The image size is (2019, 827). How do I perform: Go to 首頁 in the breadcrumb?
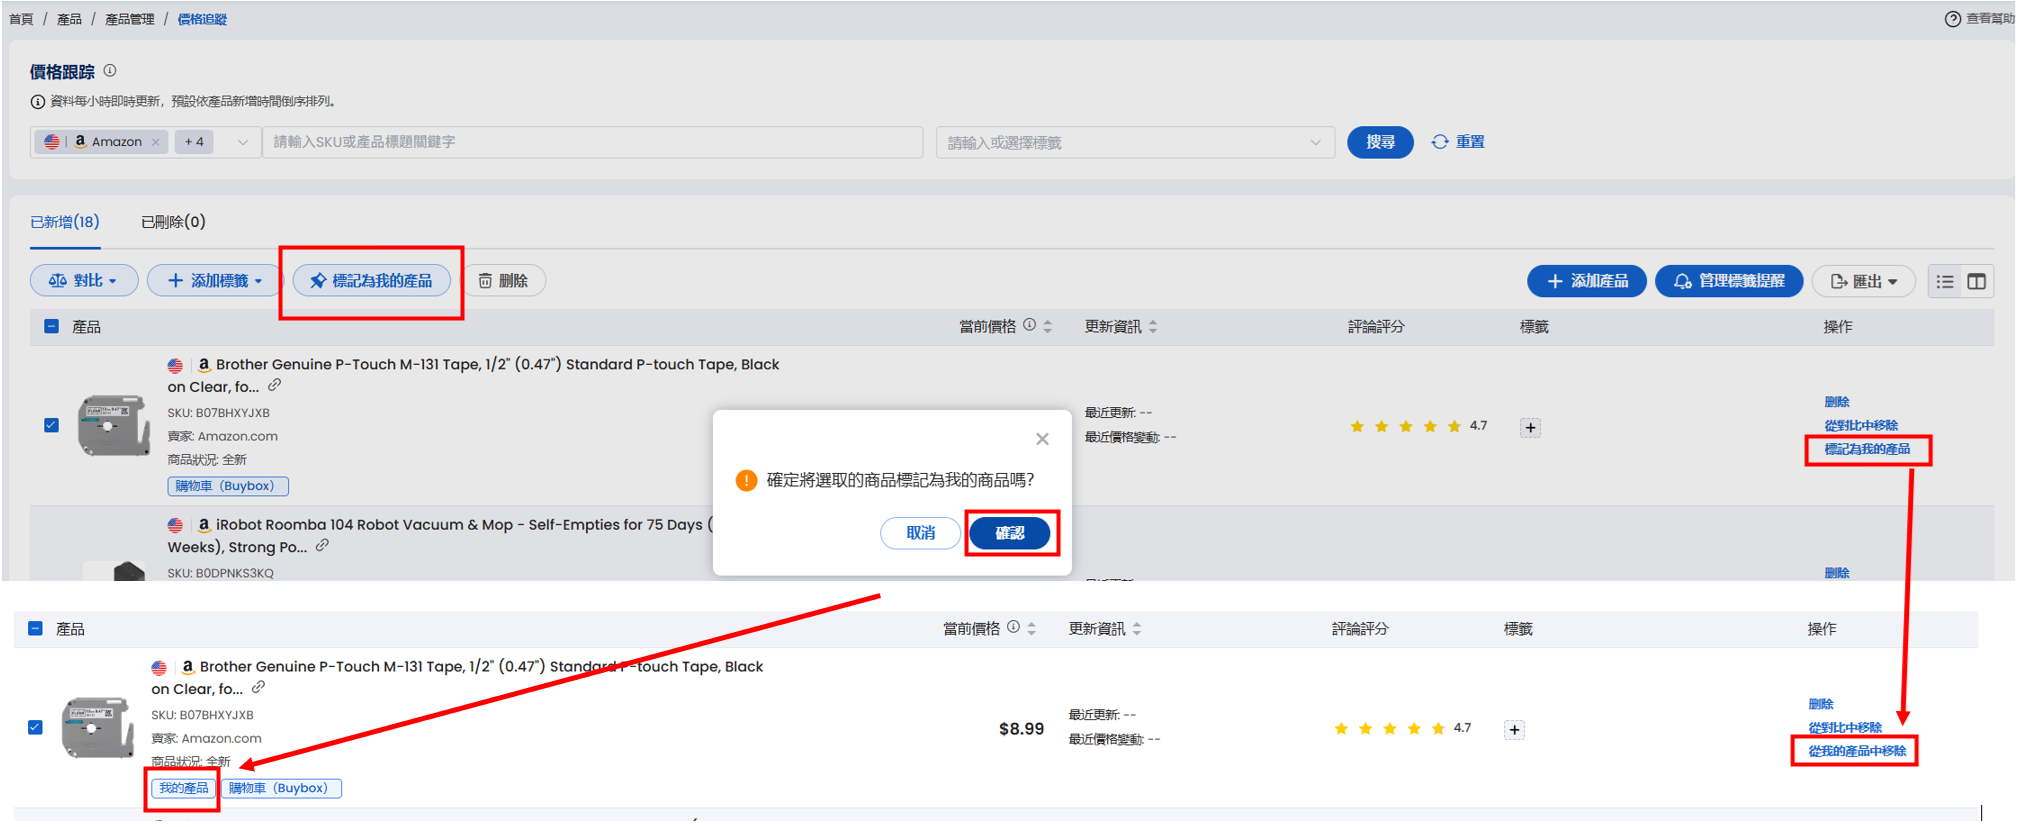[x=21, y=19]
